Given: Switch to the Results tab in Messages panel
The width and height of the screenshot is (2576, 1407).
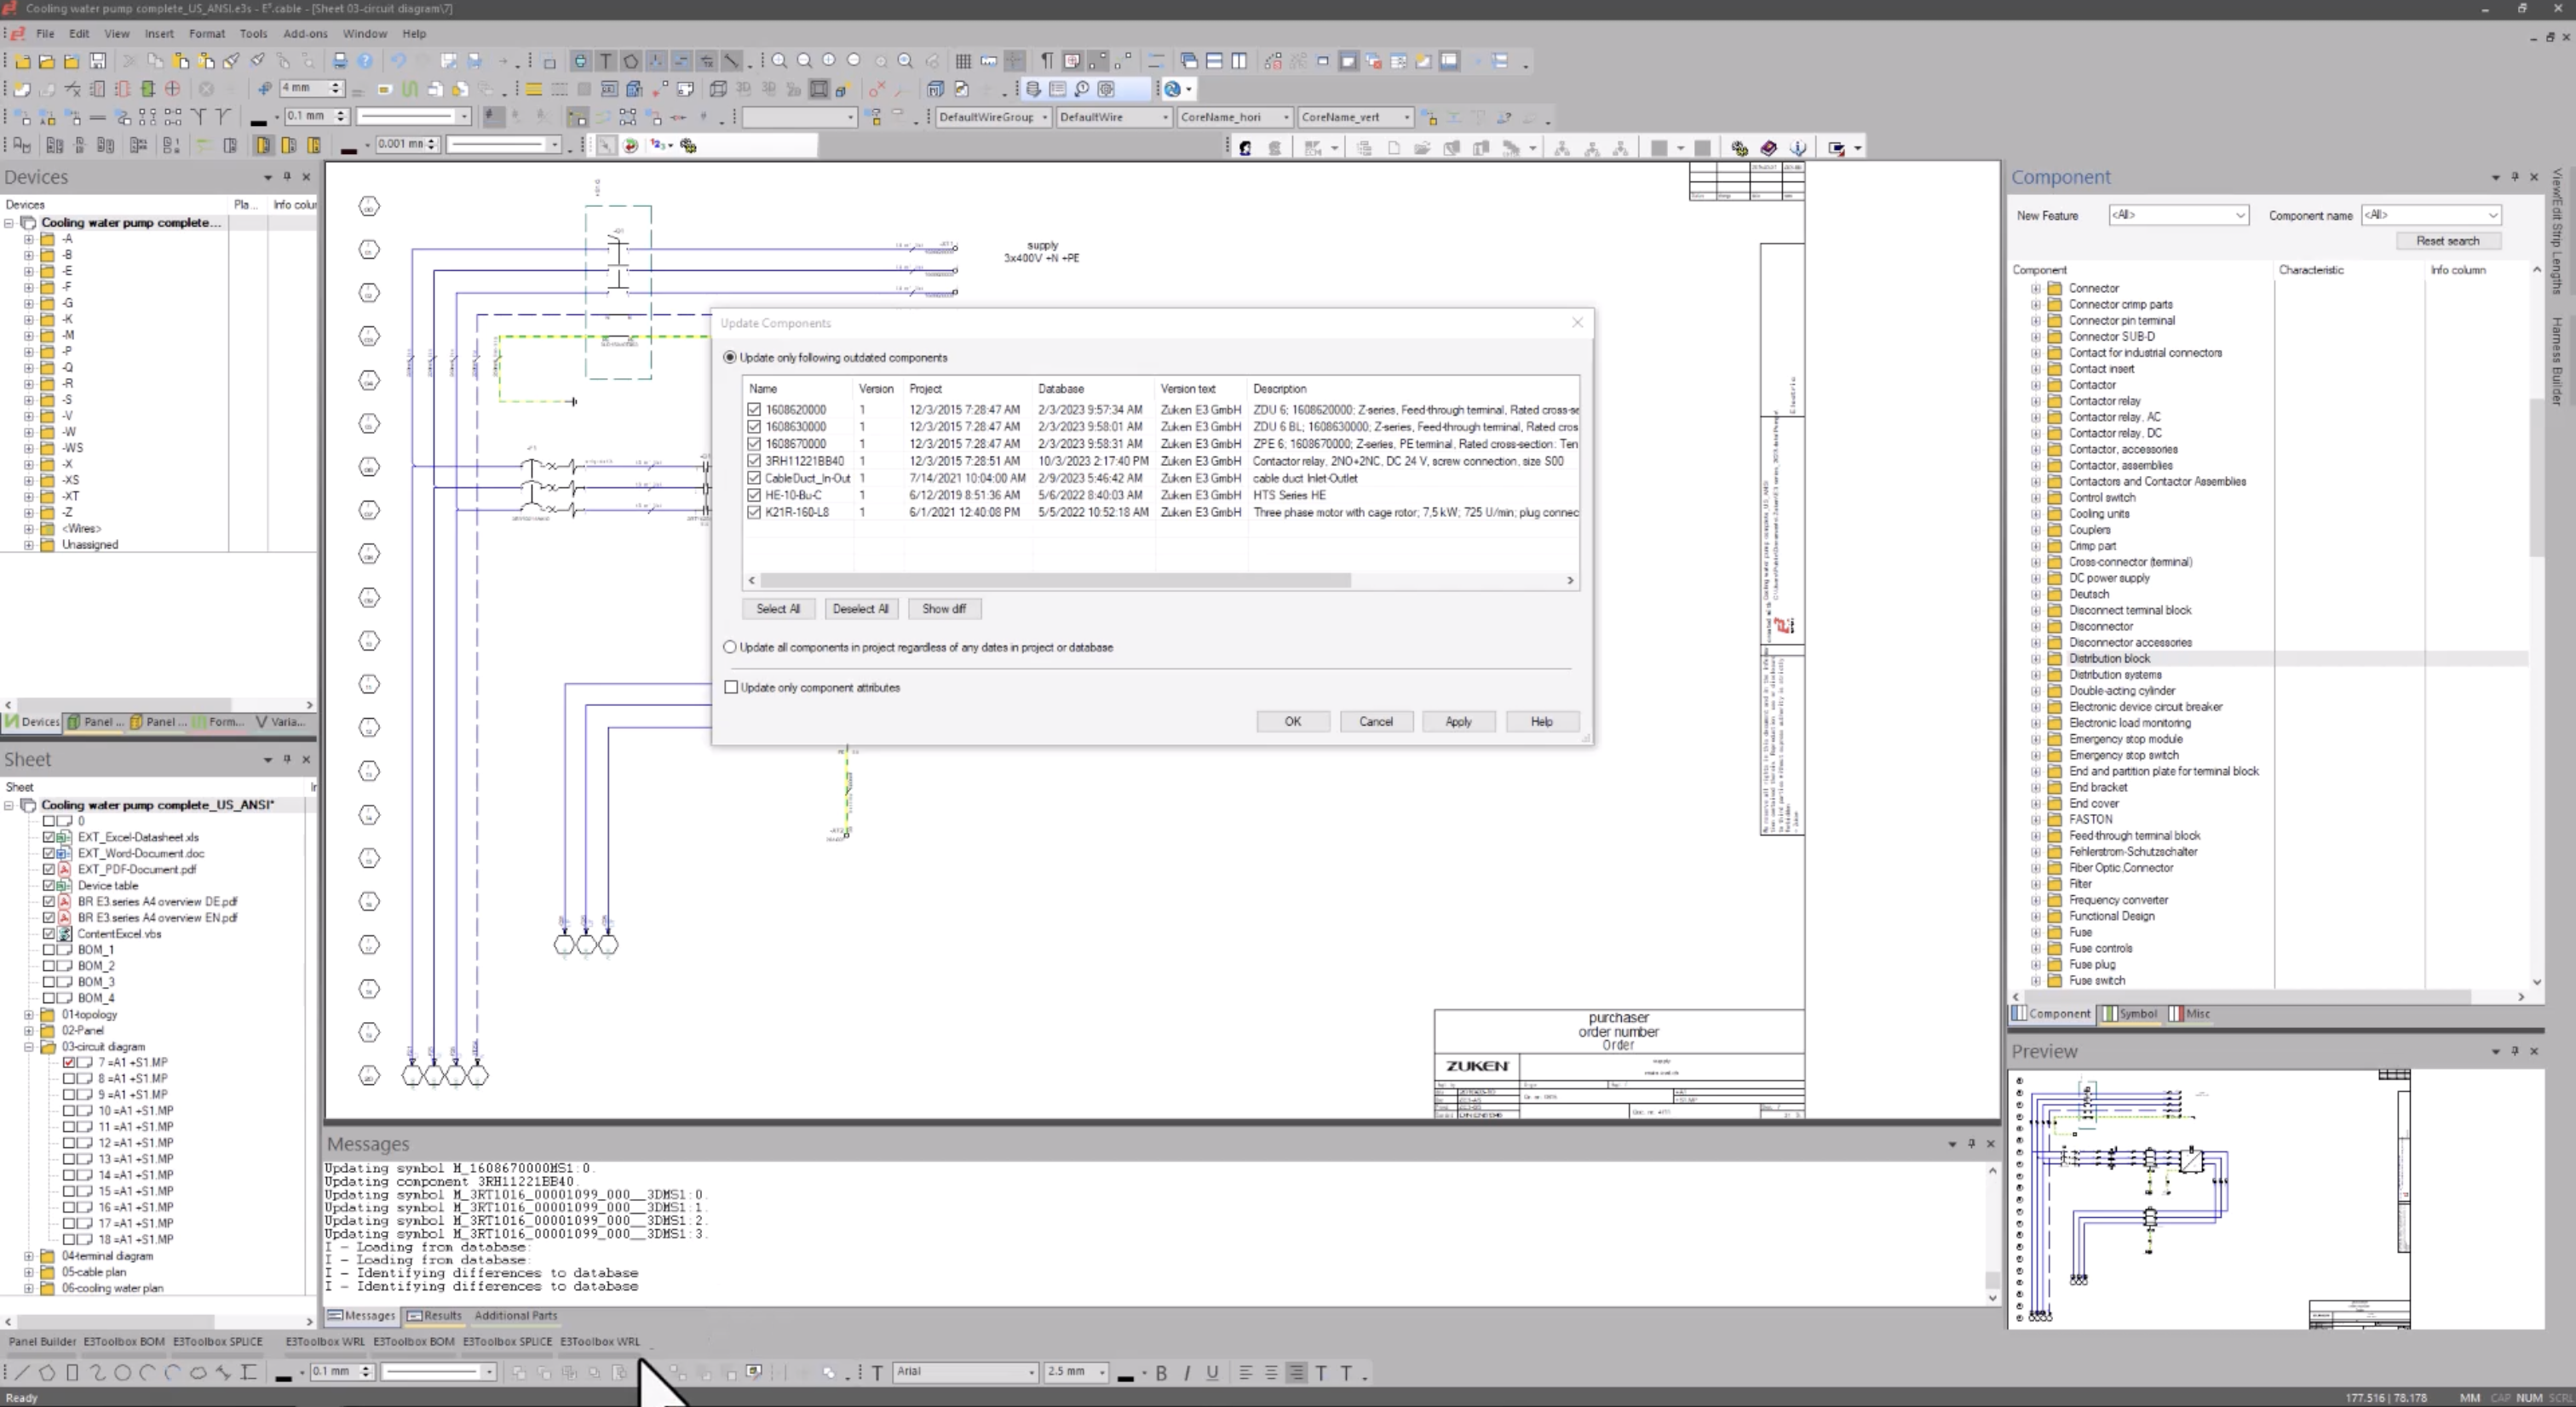Looking at the screenshot, I should [435, 1315].
